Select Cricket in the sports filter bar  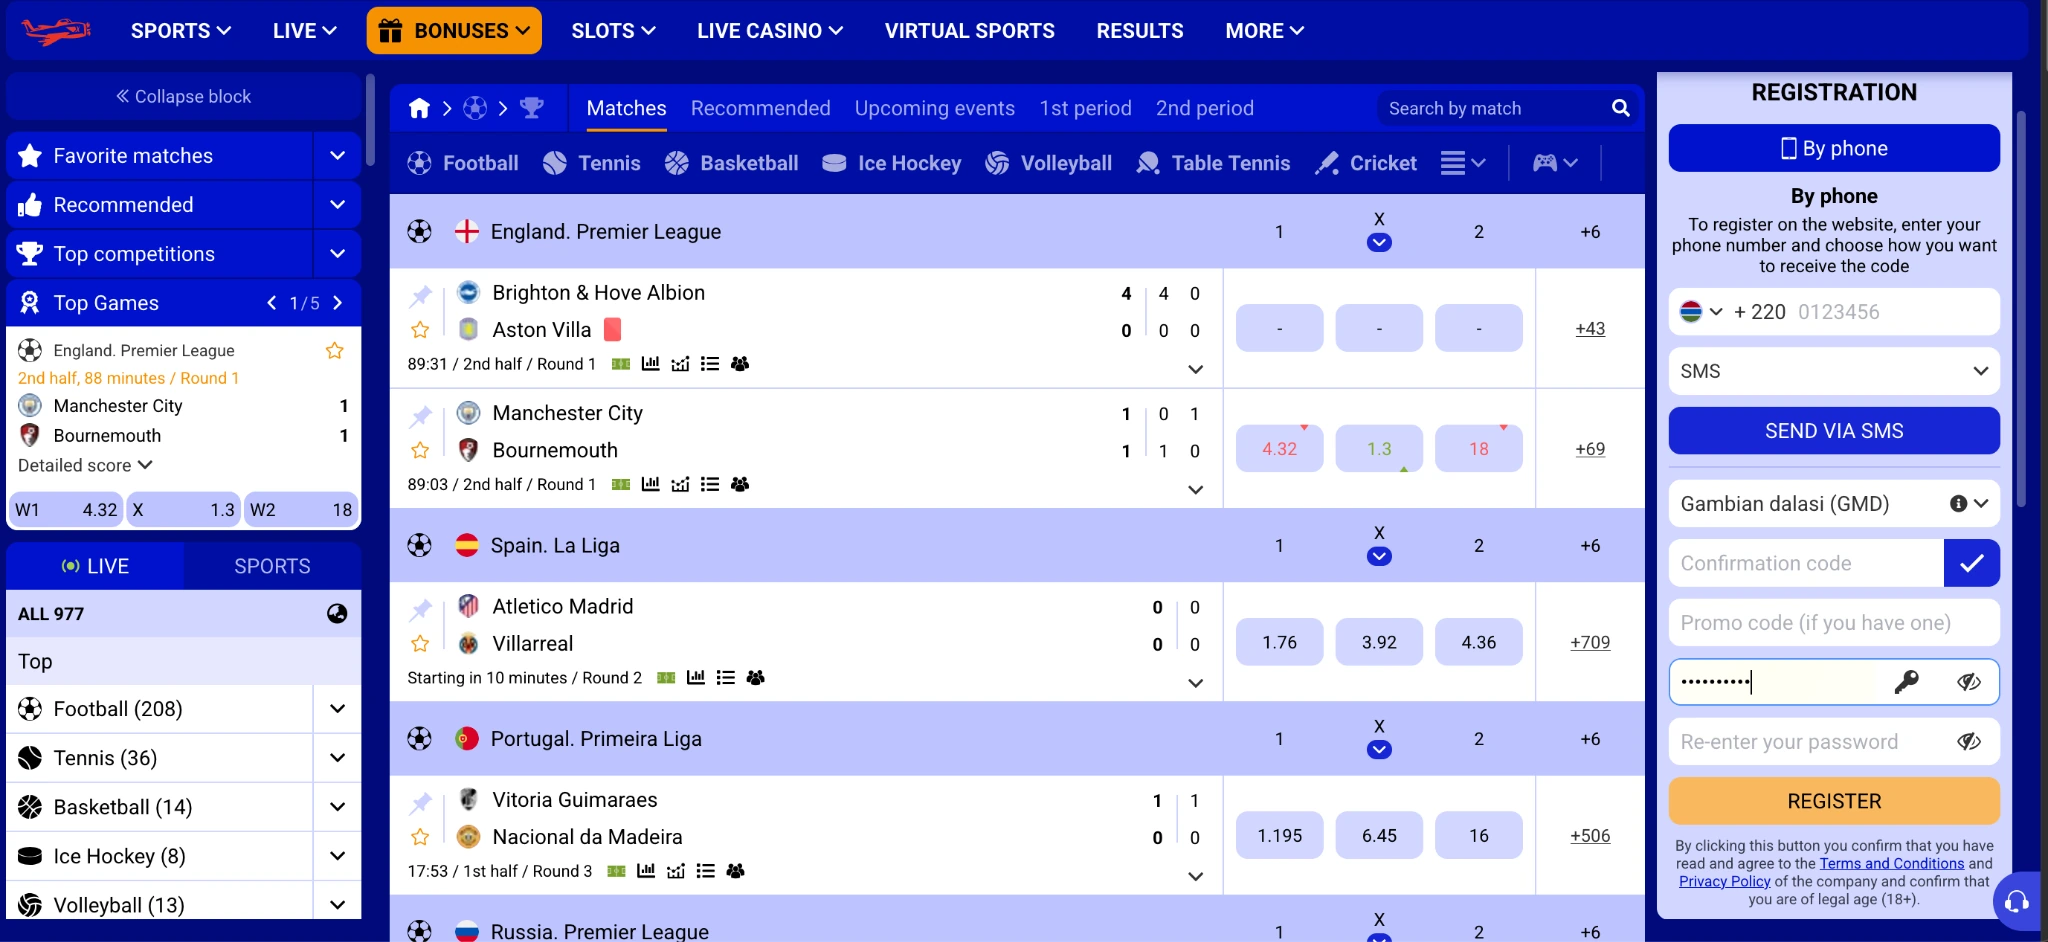pos(1366,163)
